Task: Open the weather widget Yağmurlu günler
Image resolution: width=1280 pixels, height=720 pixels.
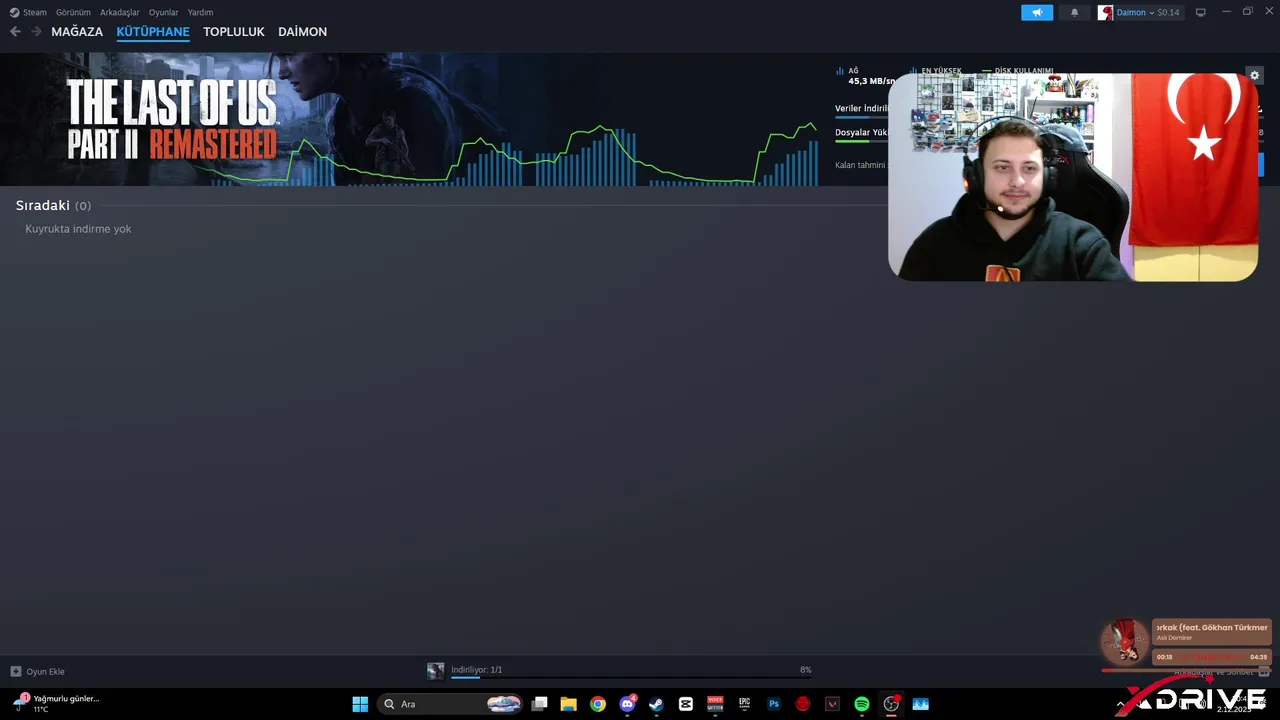Action: tap(57, 703)
